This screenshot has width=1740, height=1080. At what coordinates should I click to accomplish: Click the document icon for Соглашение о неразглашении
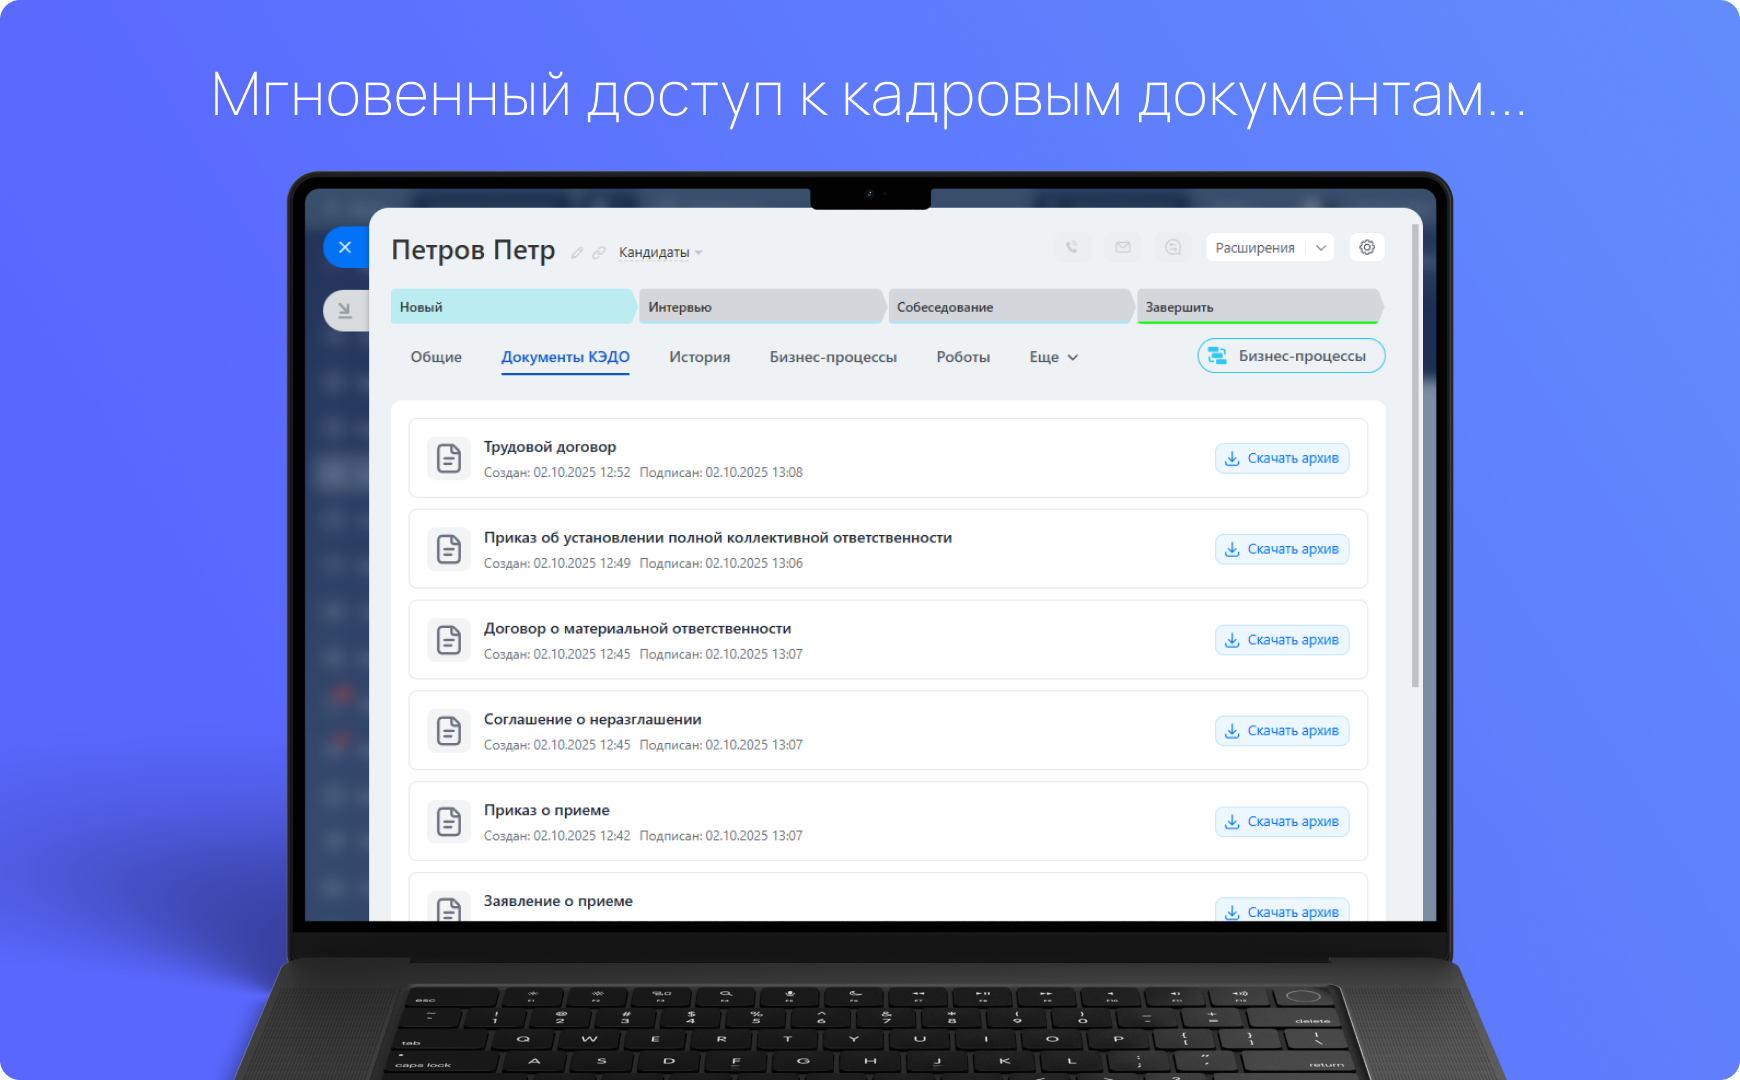[x=449, y=731]
